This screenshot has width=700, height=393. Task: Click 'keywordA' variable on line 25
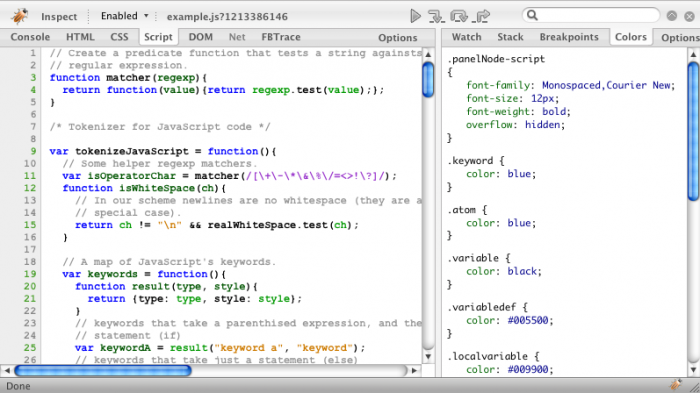pos(125,348)
